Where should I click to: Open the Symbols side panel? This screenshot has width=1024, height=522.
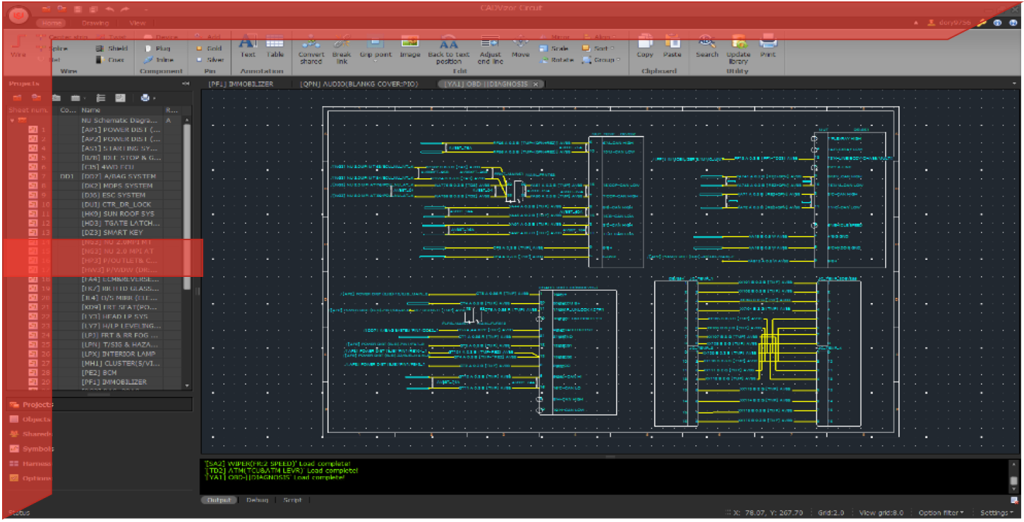click(30, 449)
